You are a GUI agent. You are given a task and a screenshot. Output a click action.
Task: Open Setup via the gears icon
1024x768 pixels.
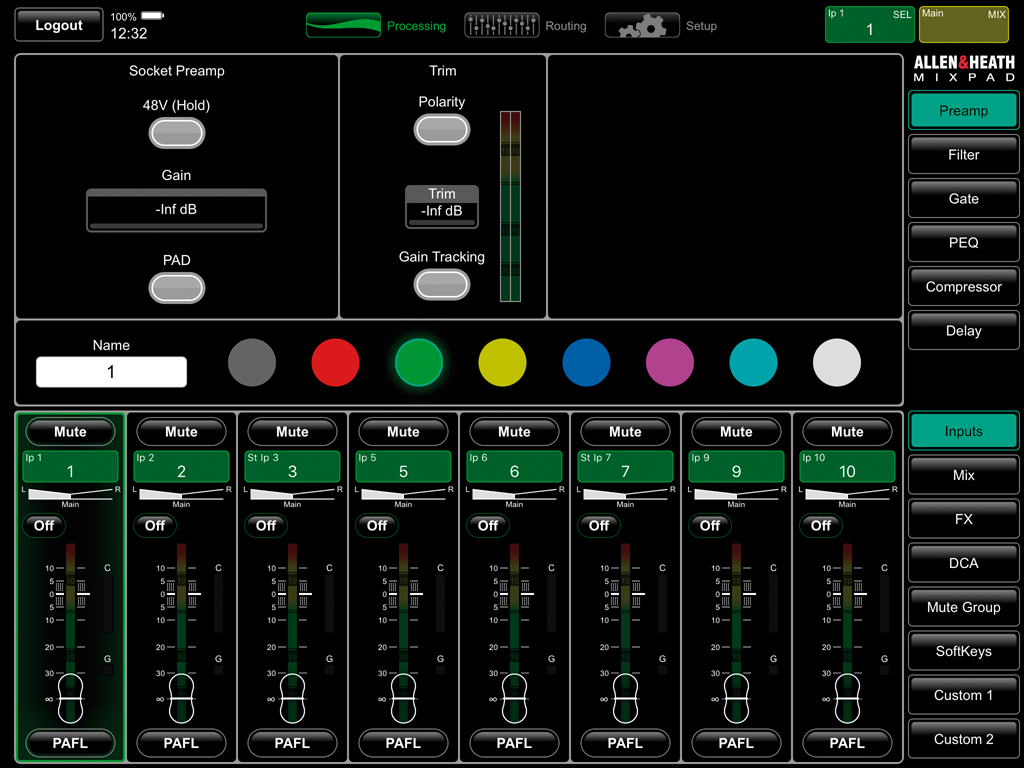pos(642,26)
